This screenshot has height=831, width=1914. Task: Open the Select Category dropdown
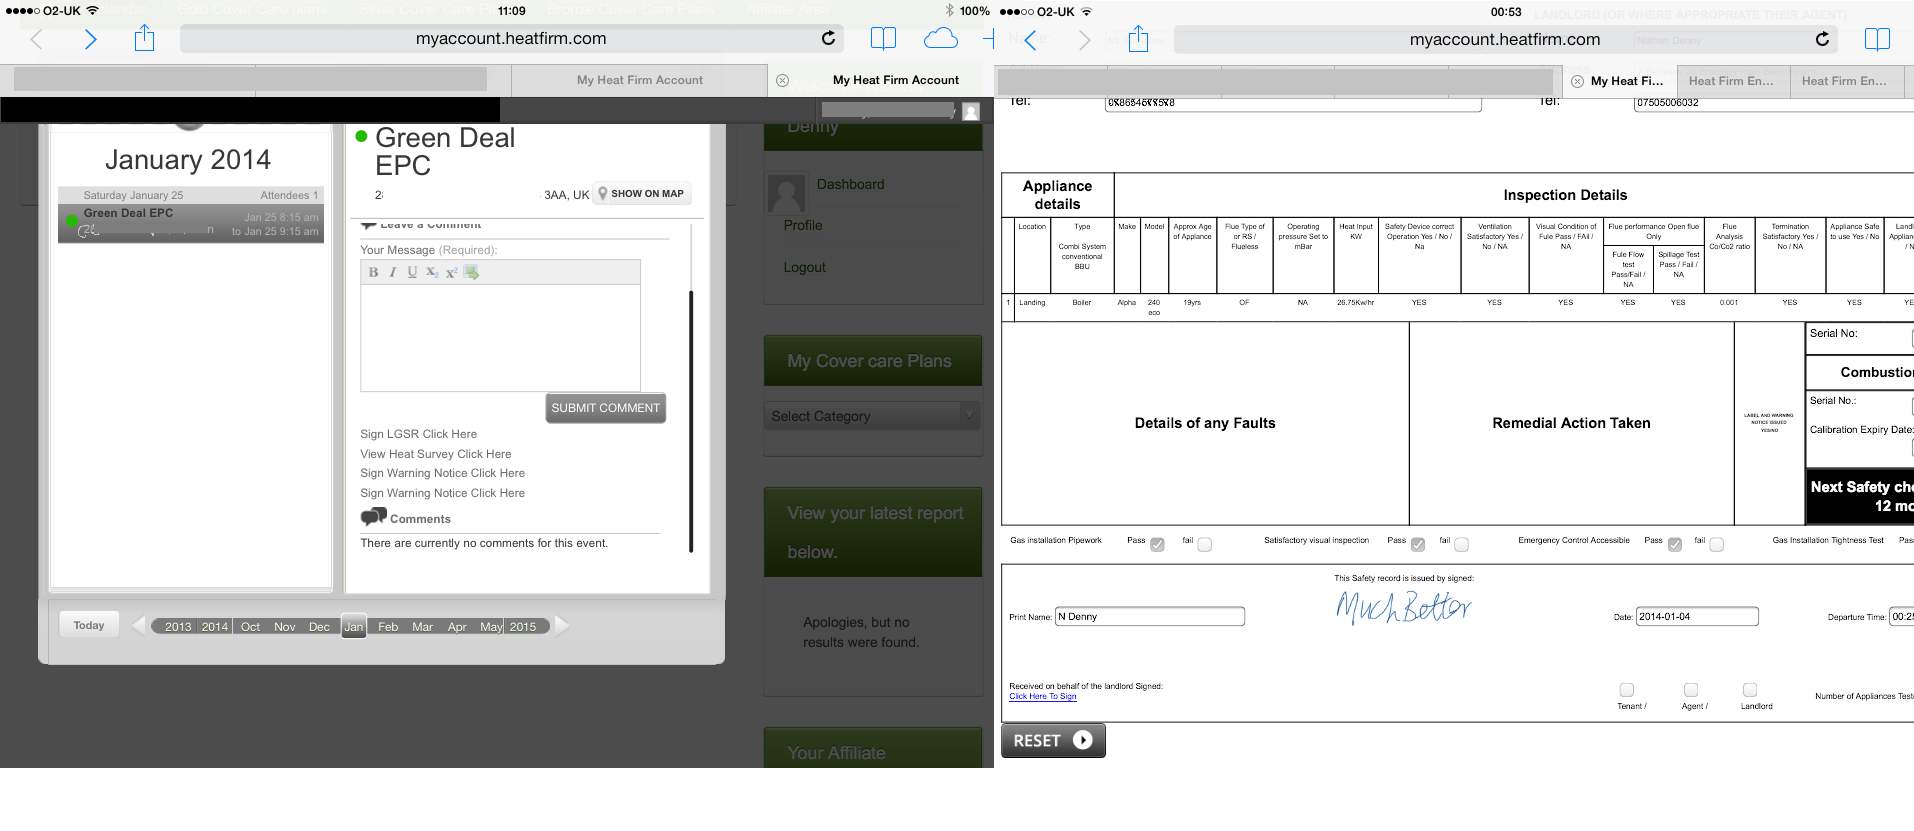click(871, 416)
